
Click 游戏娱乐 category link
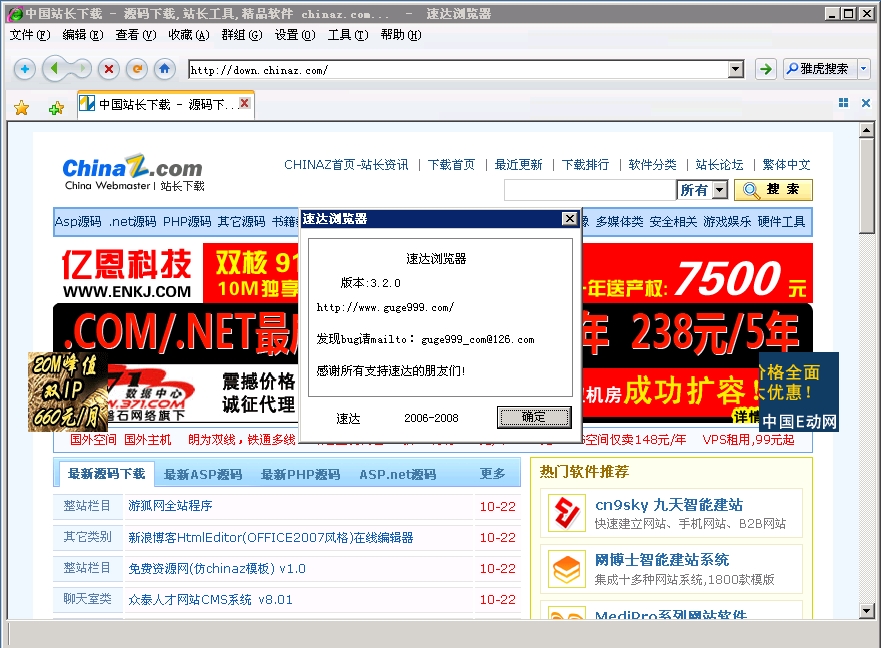point(727,221)
